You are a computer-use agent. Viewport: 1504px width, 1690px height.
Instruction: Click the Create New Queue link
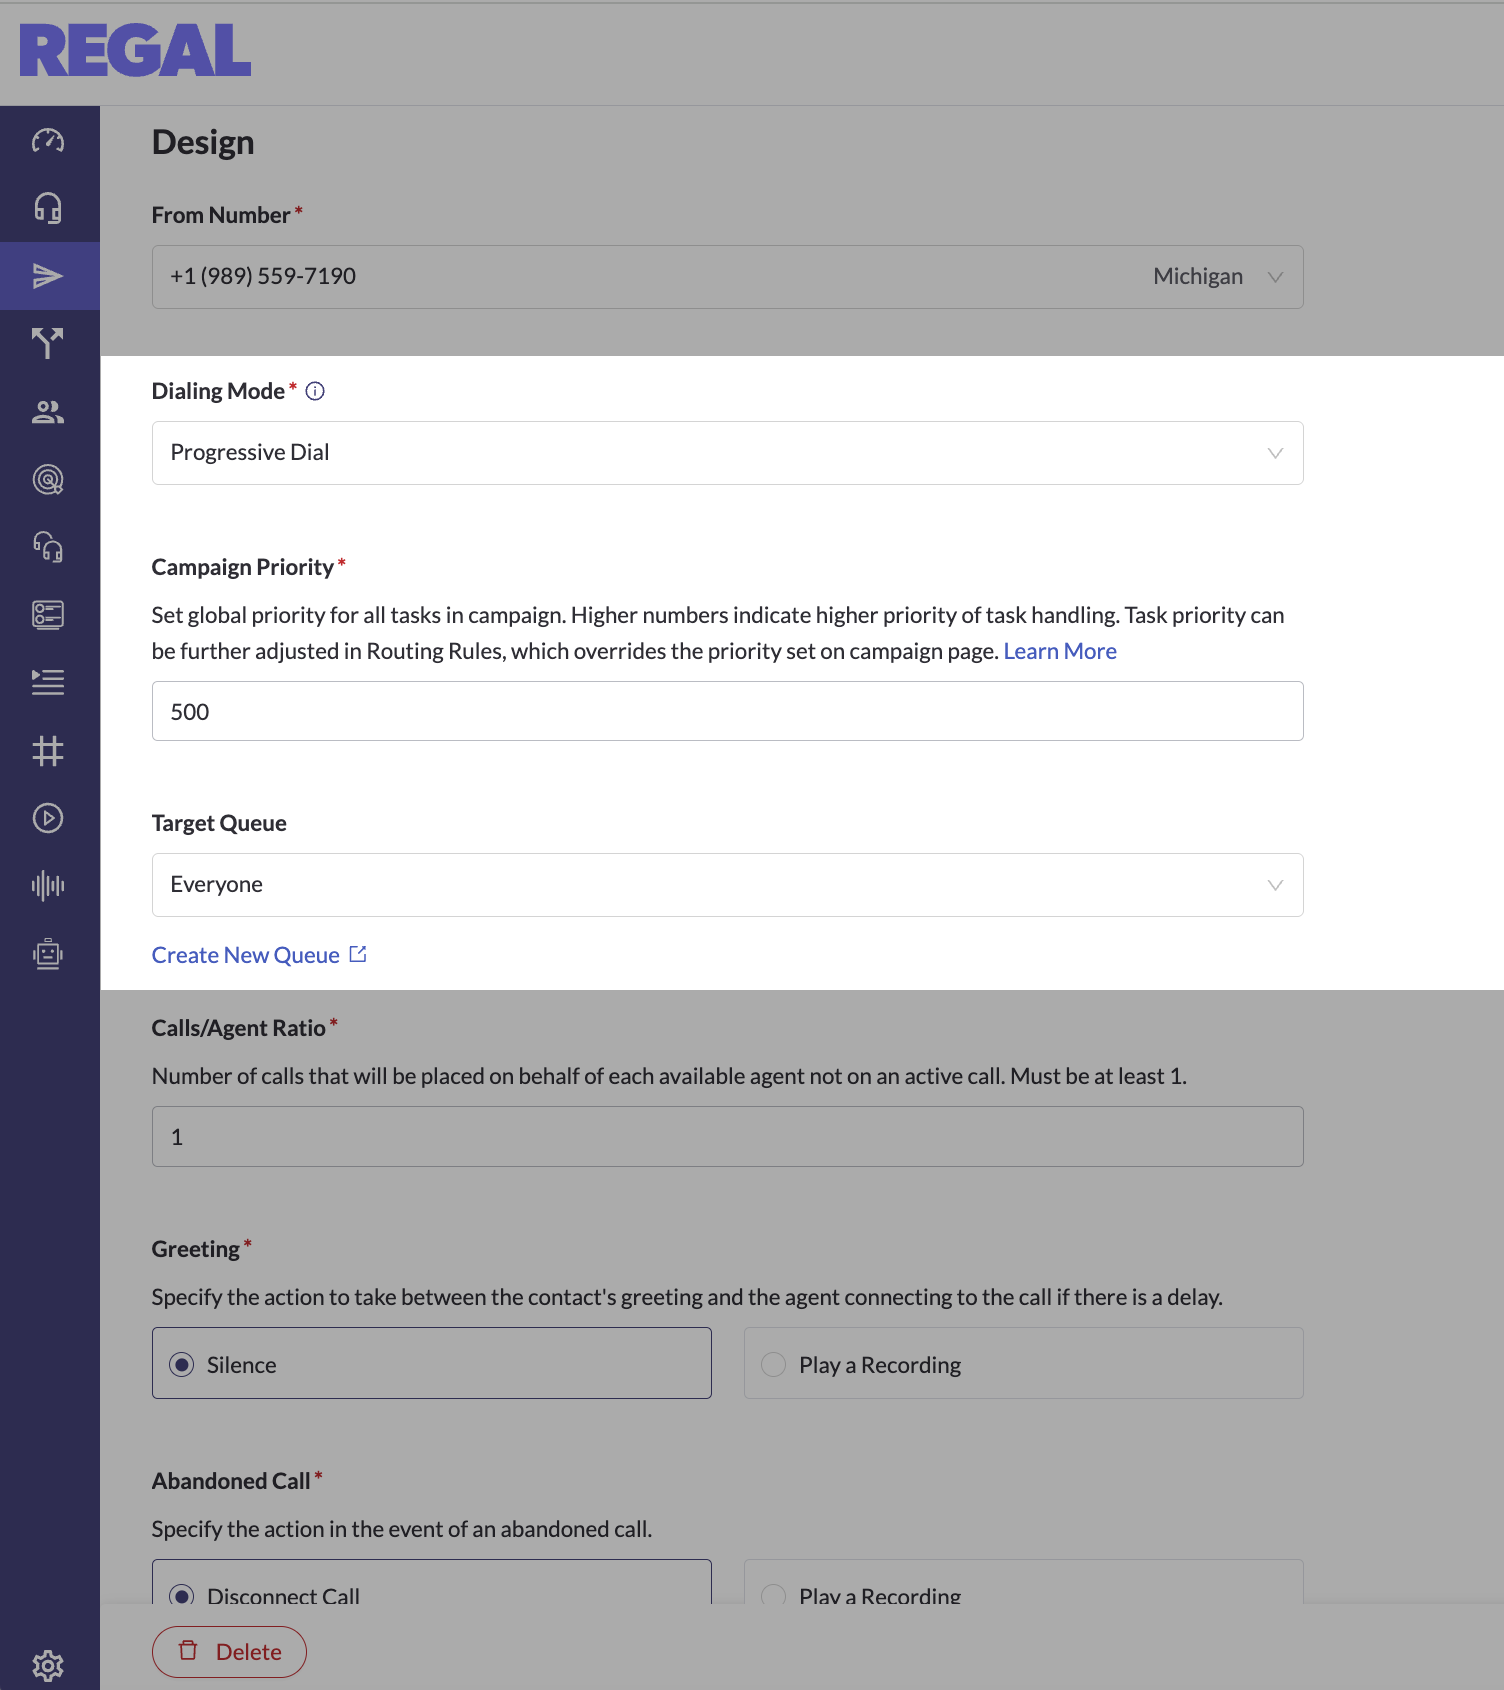(x=246, y=955)
